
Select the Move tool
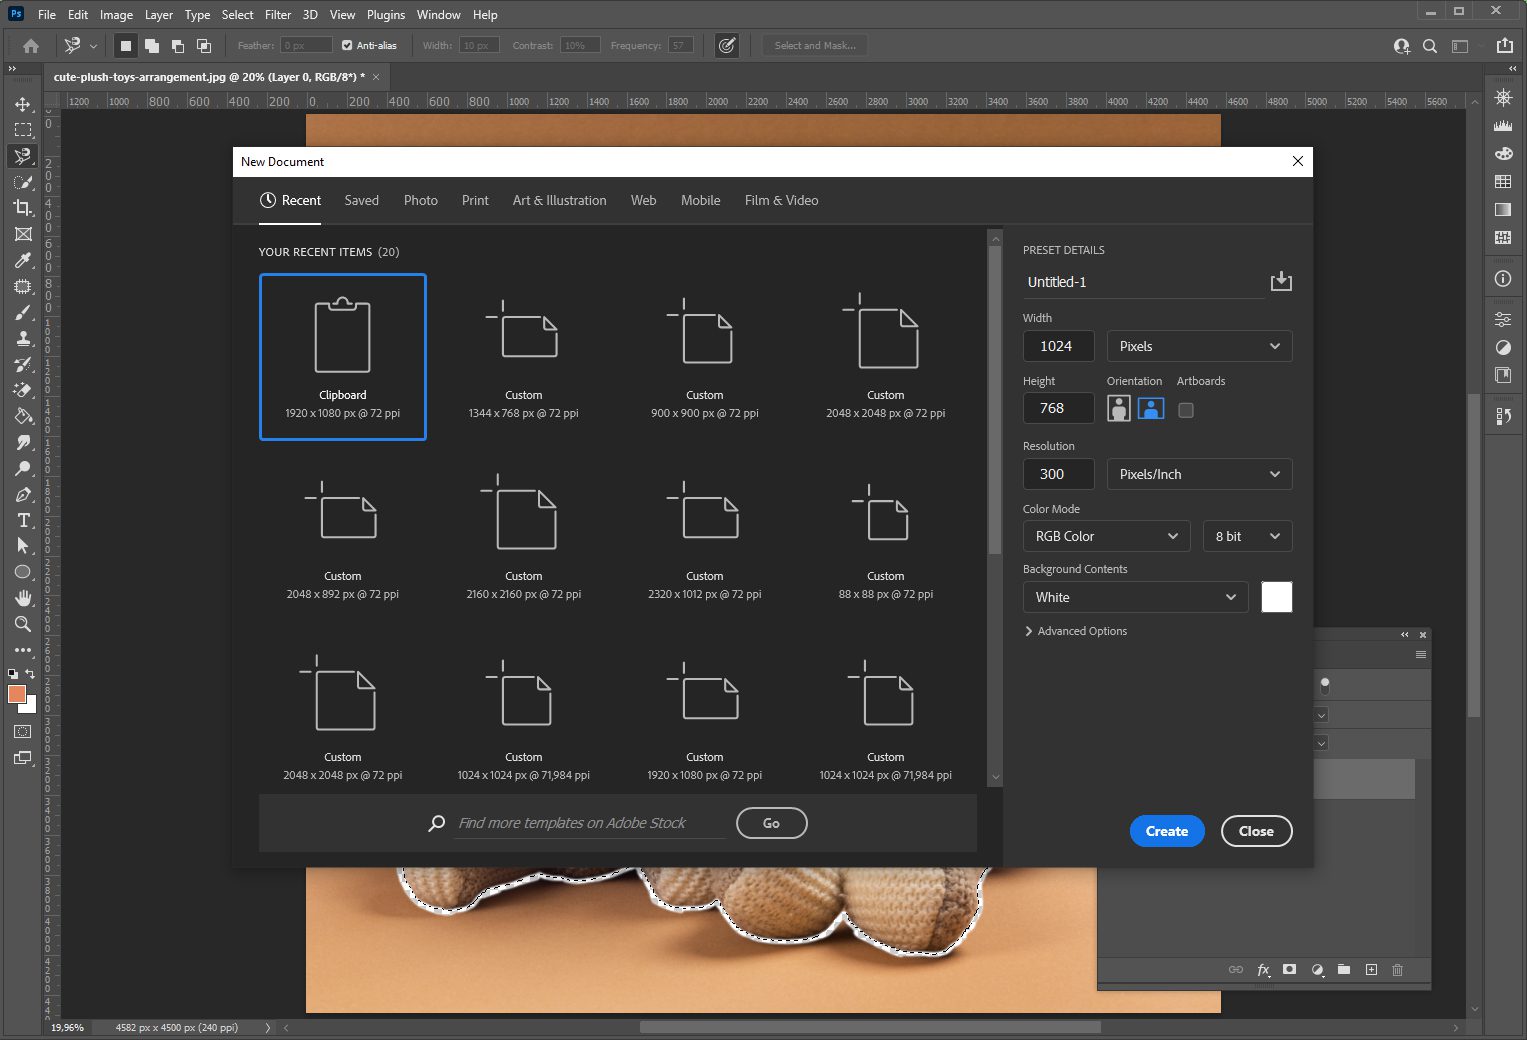coord(23,104)
